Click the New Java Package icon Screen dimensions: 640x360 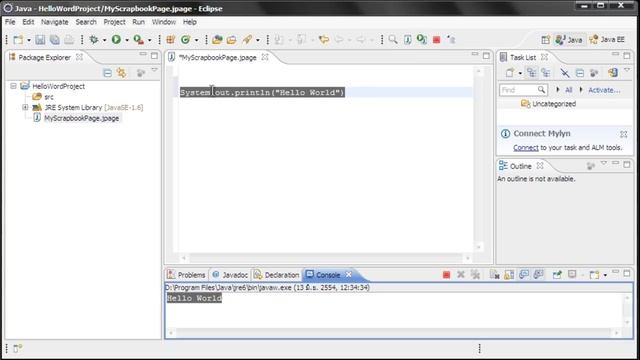tap(170, 40)
